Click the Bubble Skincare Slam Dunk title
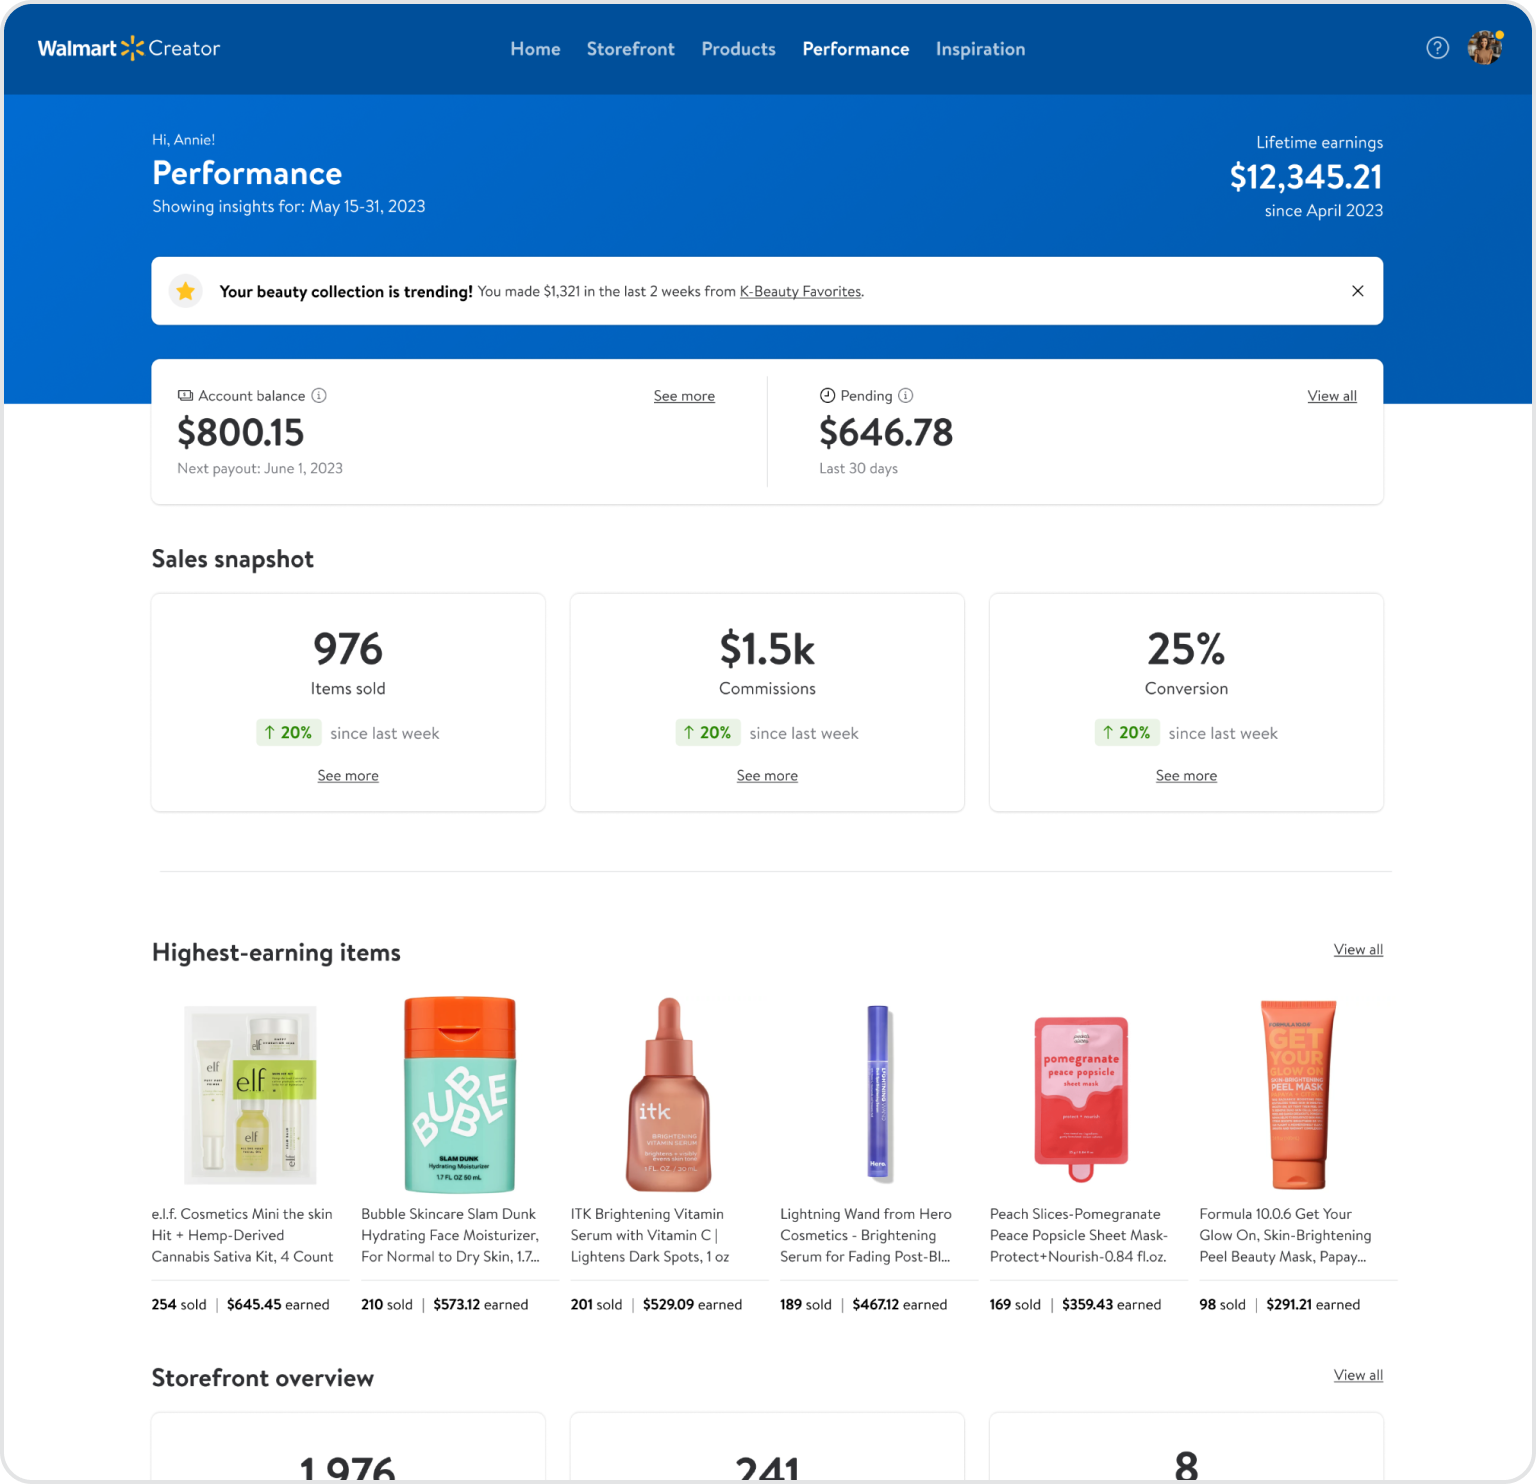 (x=451, y=1235)
